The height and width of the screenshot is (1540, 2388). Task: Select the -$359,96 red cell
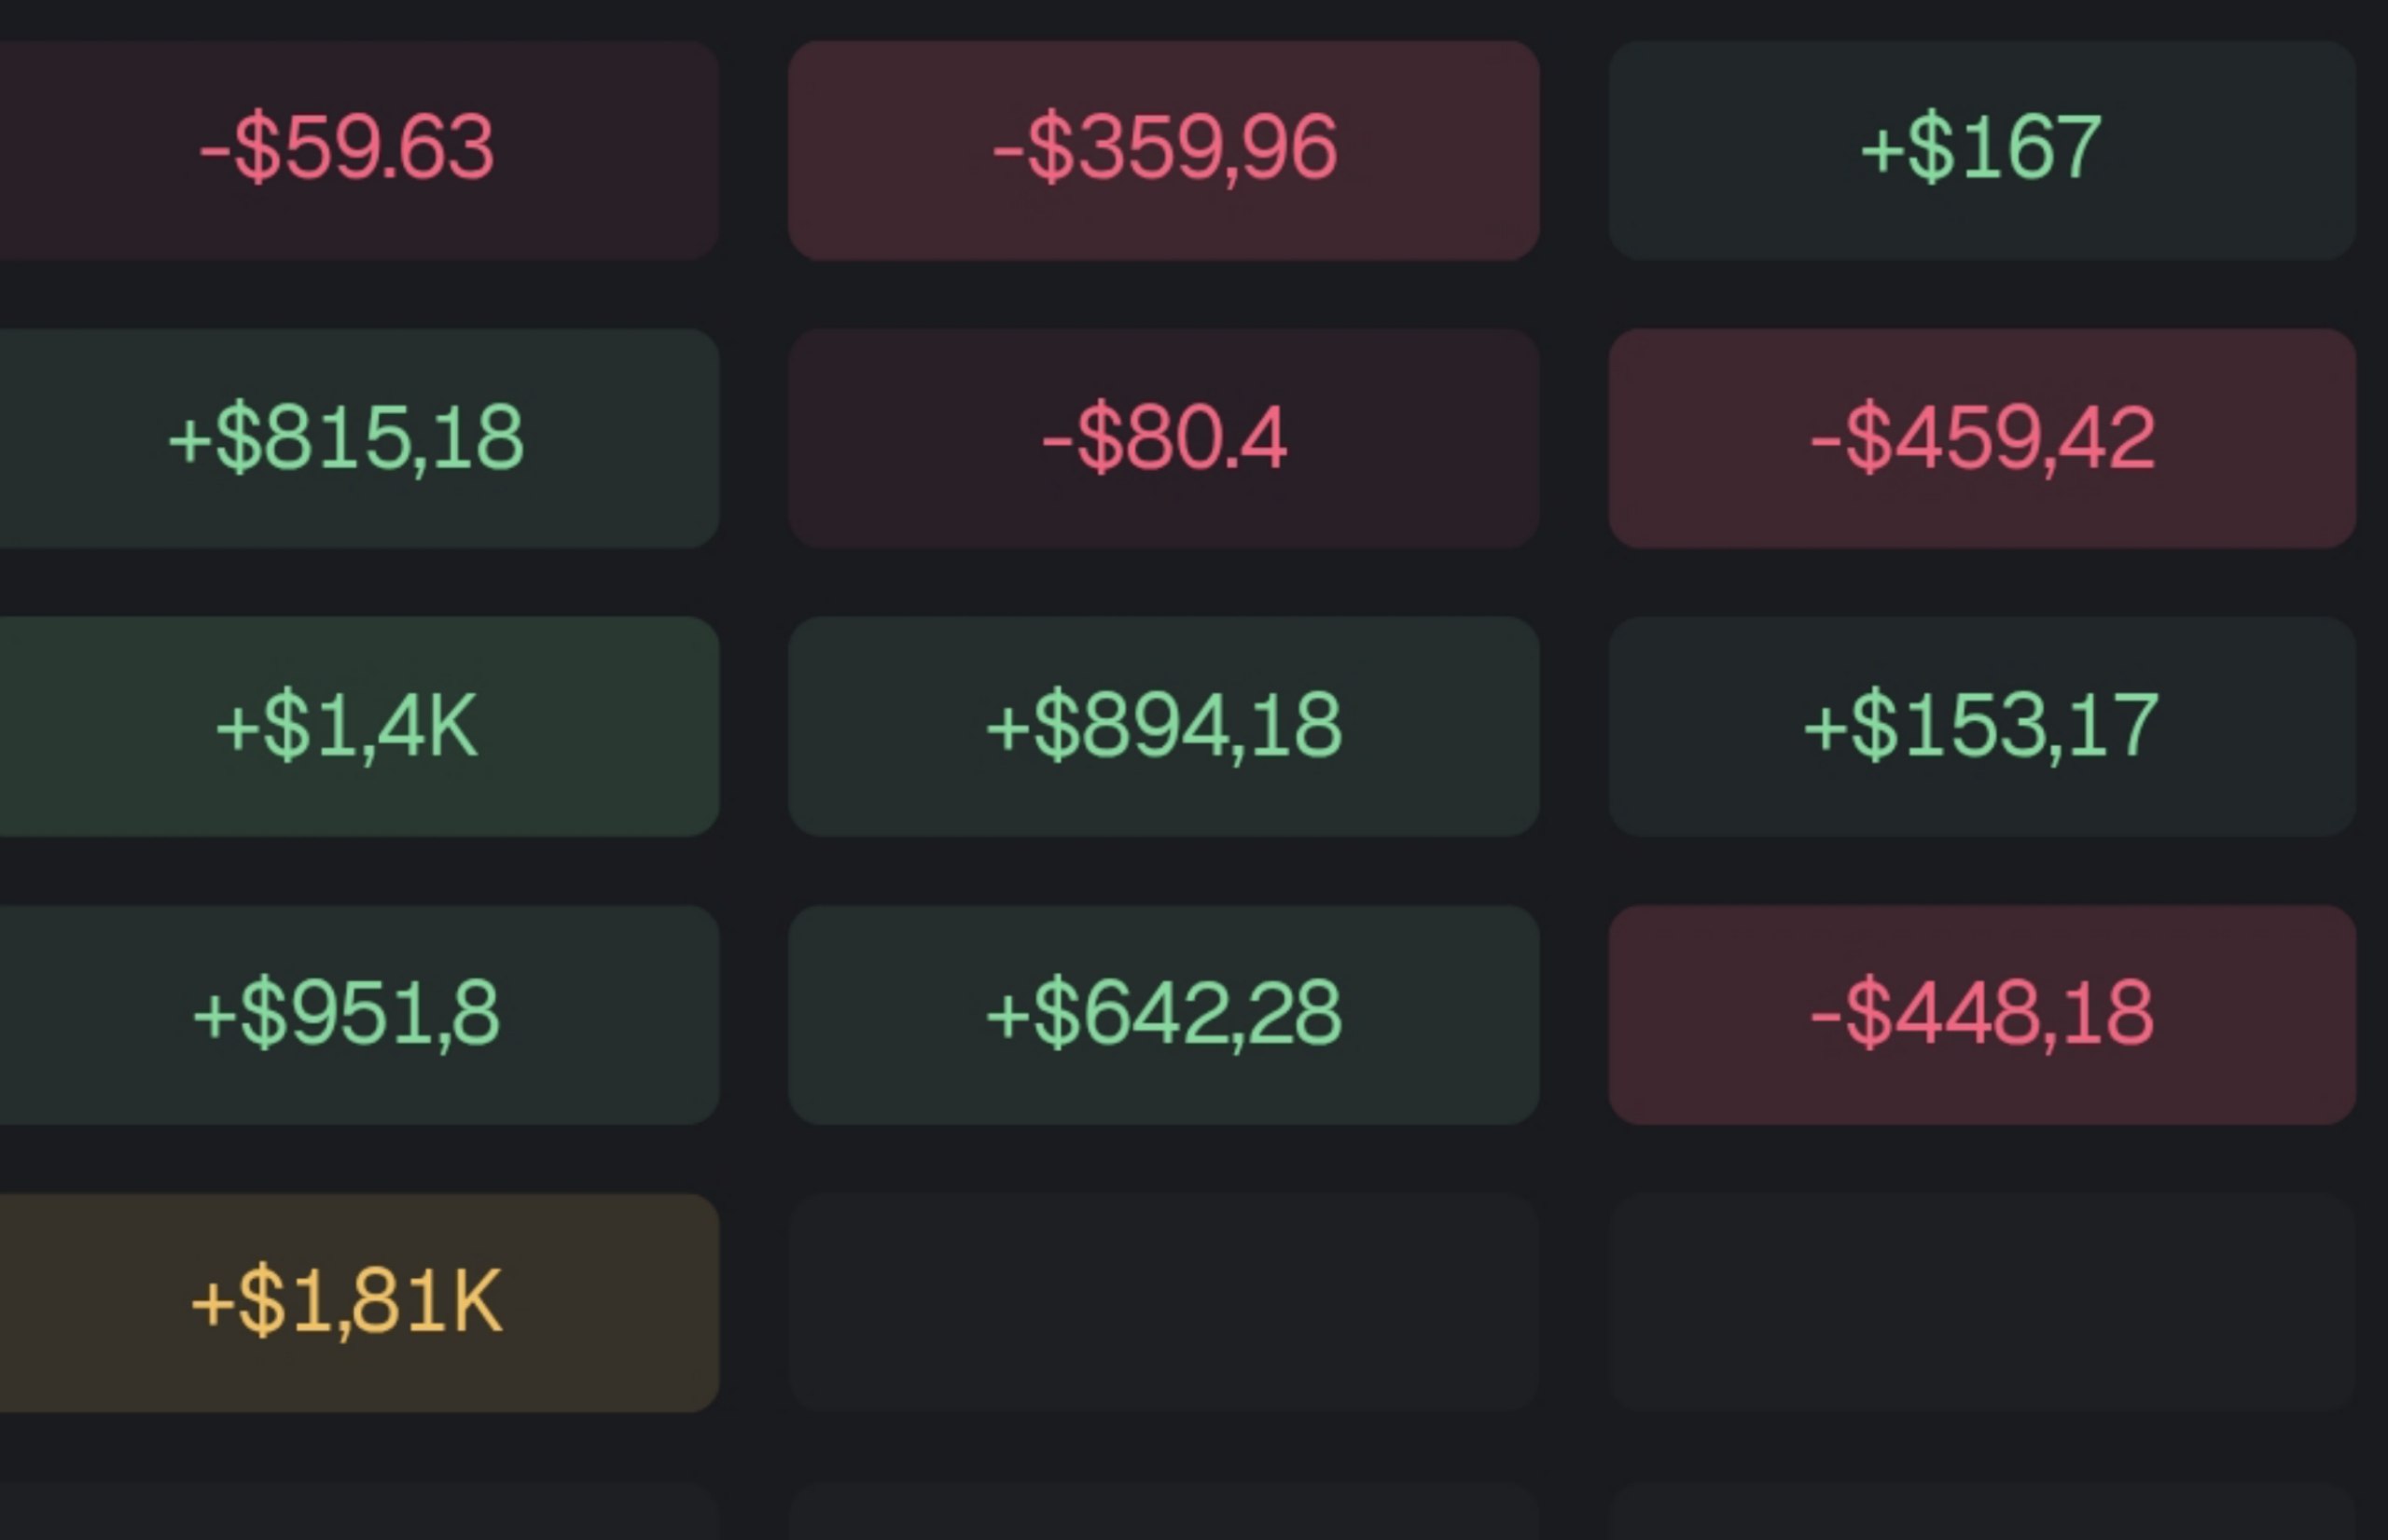tap(1163, 150)
